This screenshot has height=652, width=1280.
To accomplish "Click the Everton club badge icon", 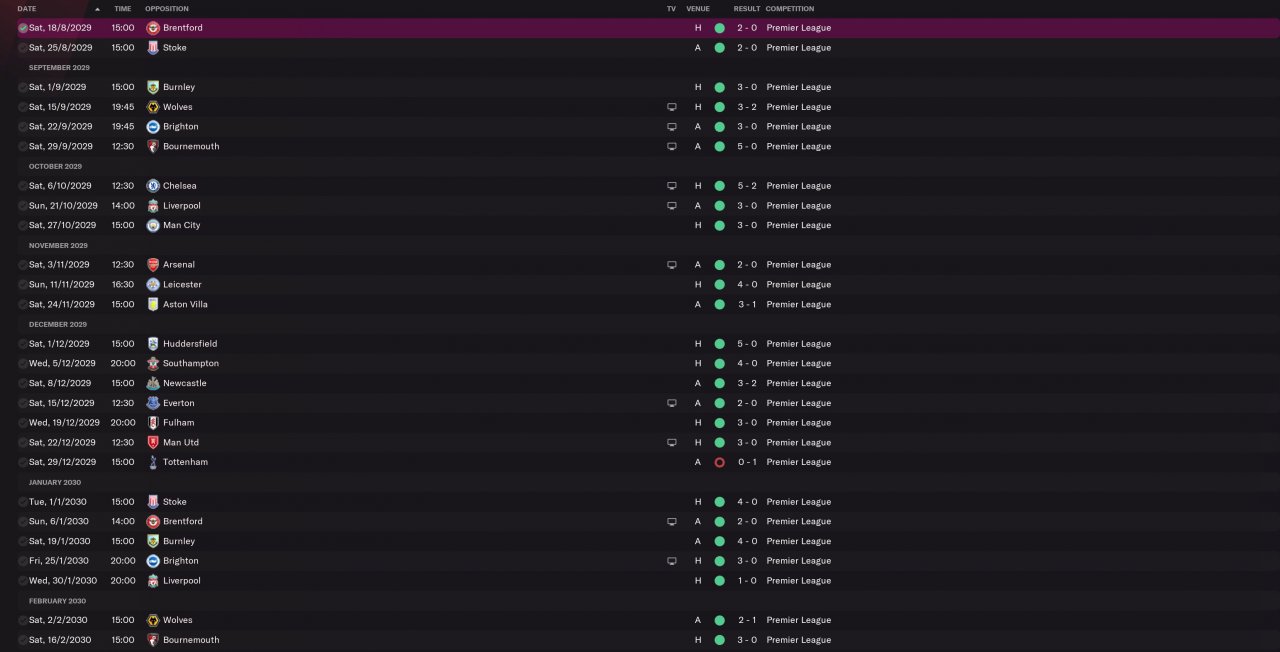I will [x=153, y=403].
